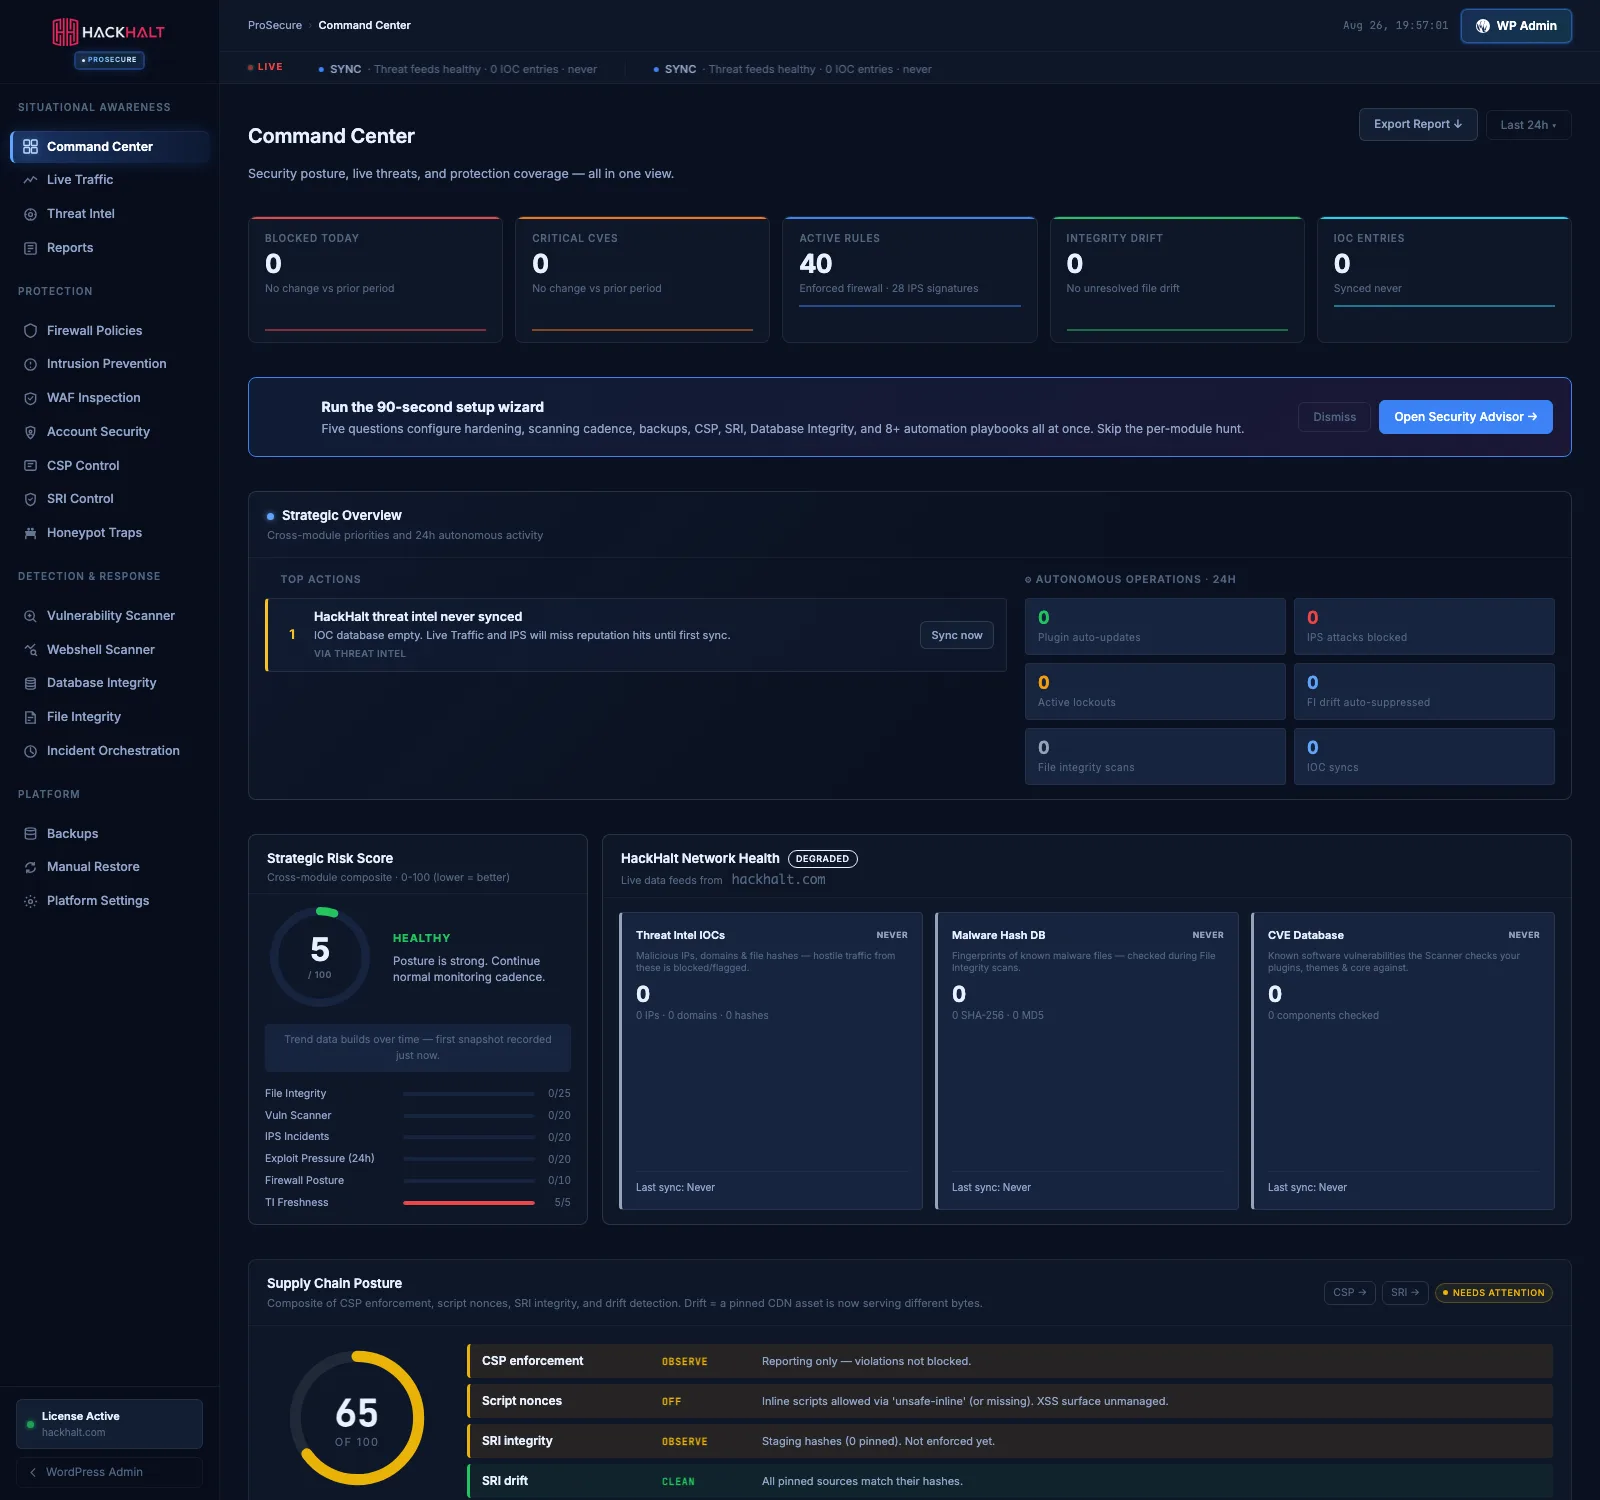1600x1500 pixels.
Task: Dismiss the setup wizard banner
Action: [x=1334, y=417]
